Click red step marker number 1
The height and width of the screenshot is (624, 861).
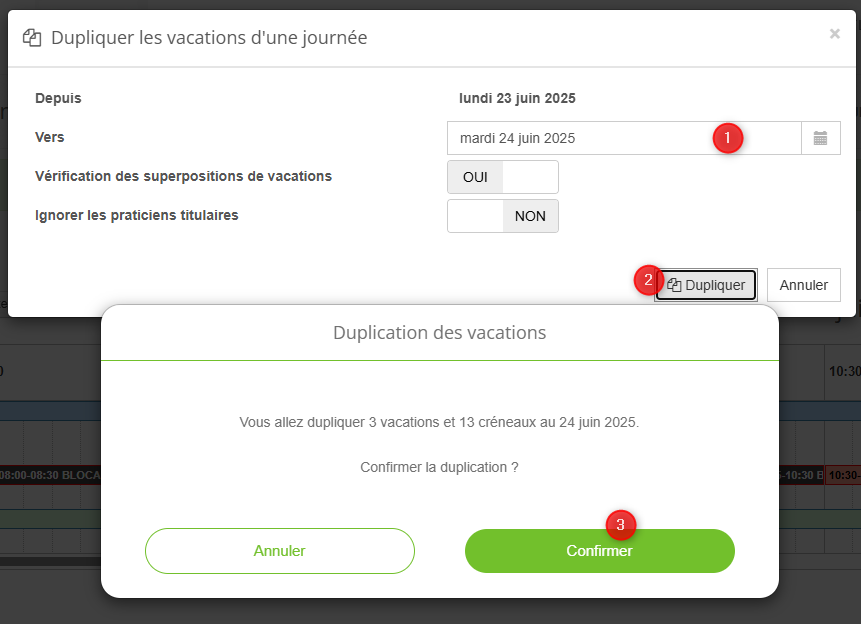(x=728, y=138)
